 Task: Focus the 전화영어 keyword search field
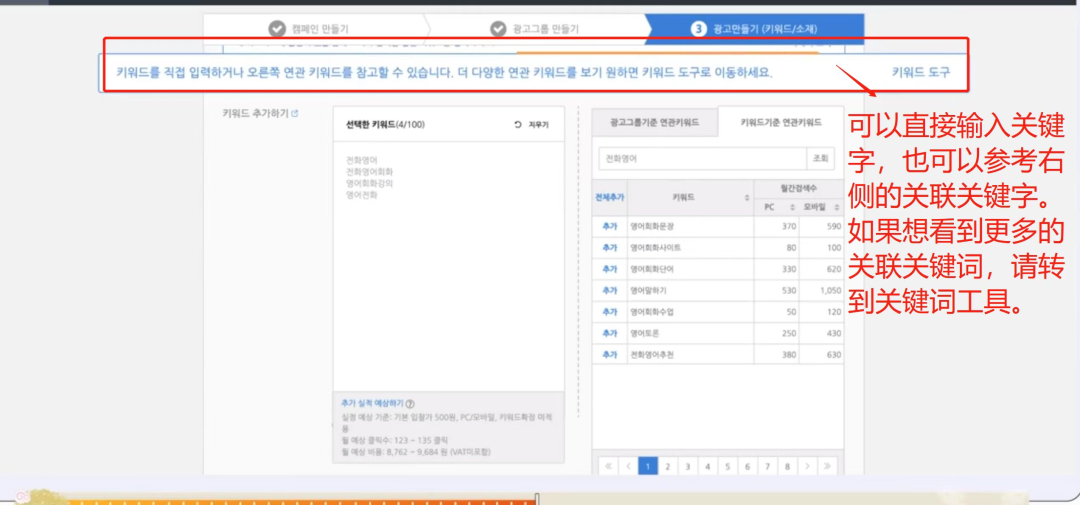(703, 158)
